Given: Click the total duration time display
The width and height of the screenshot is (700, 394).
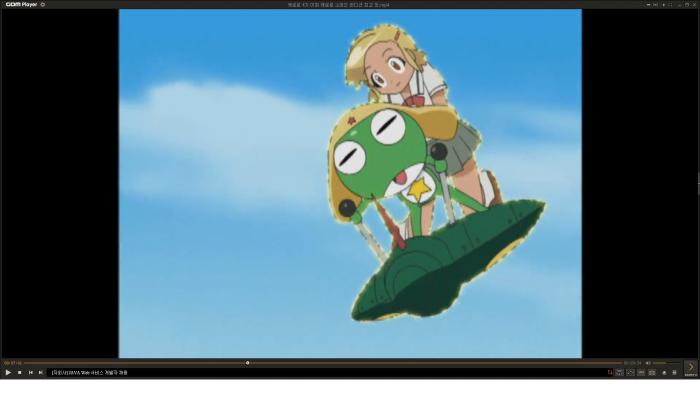Looking at the screenshot, I should click(x=633, y=363).
